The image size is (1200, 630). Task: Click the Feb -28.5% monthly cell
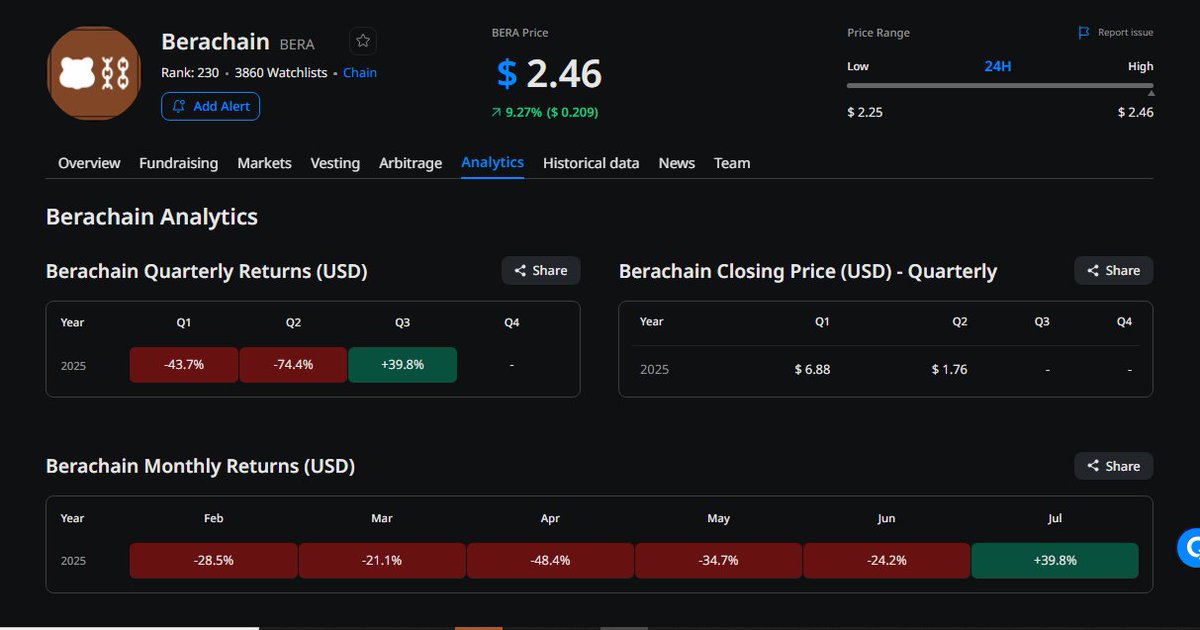pos(214,560)
